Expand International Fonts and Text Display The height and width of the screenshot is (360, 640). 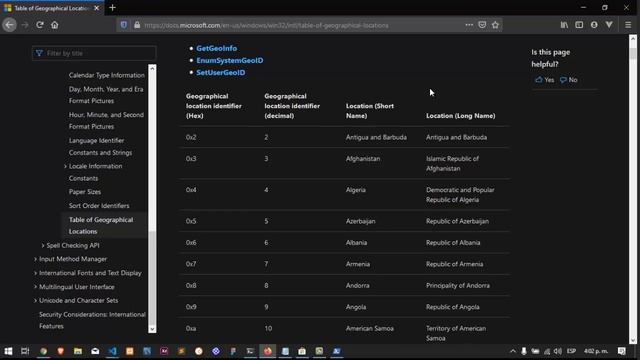coord(36,273)
